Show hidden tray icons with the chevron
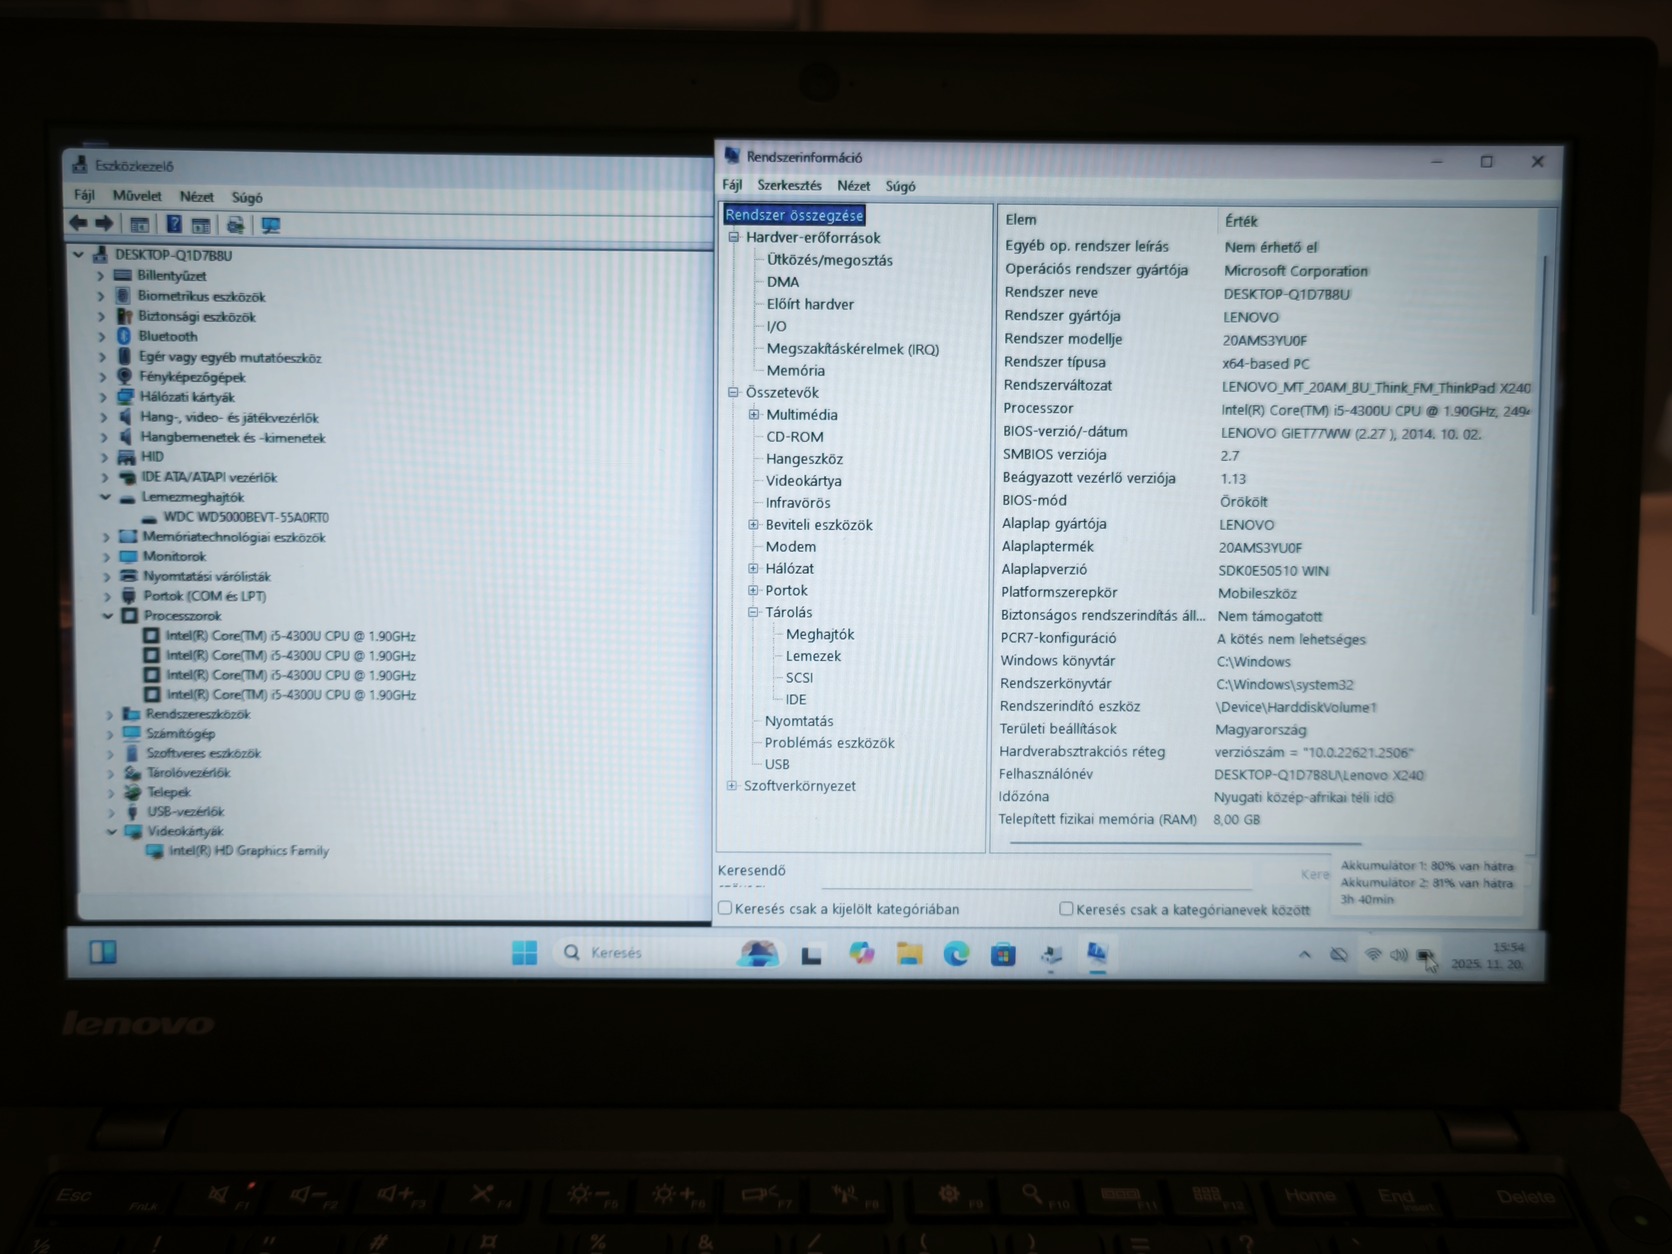This screenshot has height=1254, width=1672. (x=1304, y=955)
